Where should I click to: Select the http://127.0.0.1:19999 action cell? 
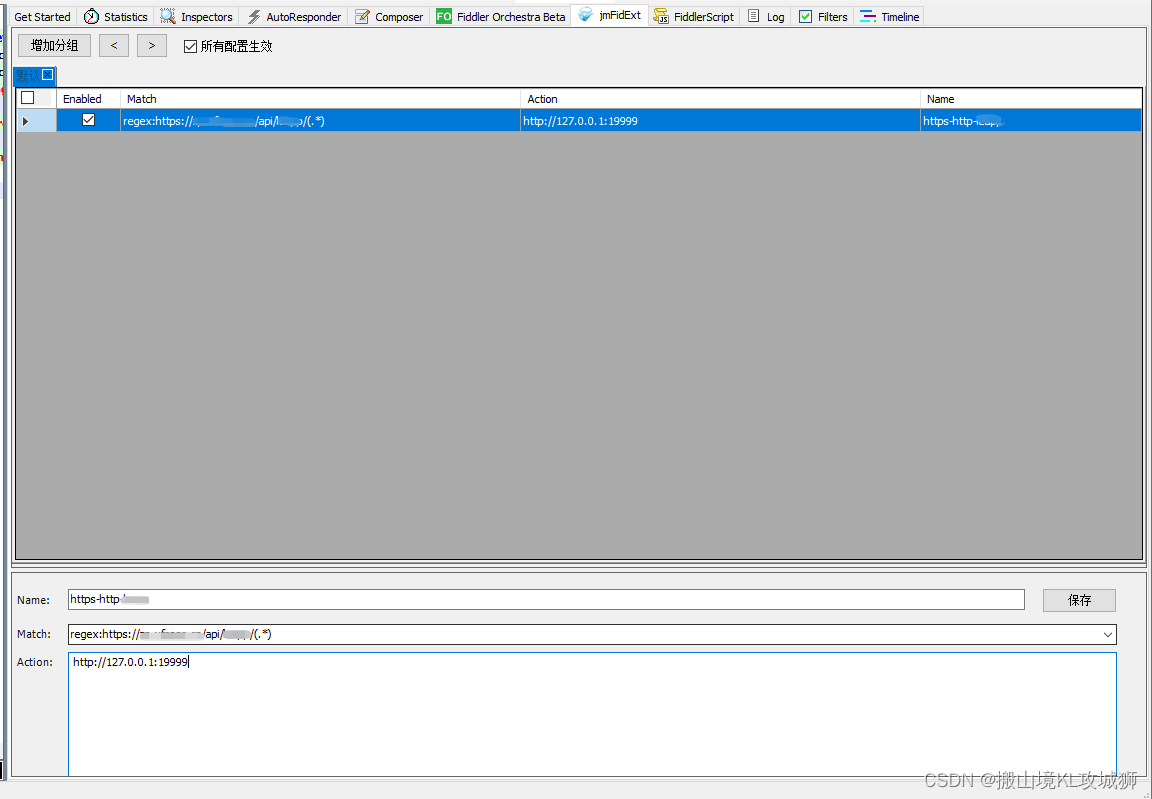pyautogui.click(x=720, y=120)
